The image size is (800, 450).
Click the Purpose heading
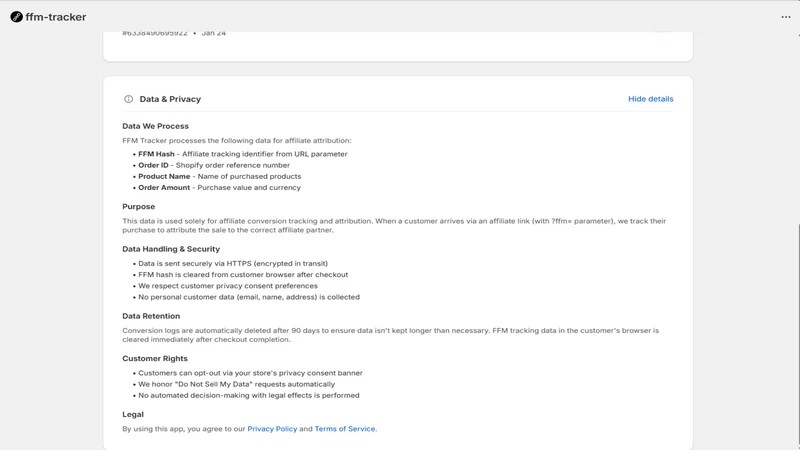[x=138, y=207]
